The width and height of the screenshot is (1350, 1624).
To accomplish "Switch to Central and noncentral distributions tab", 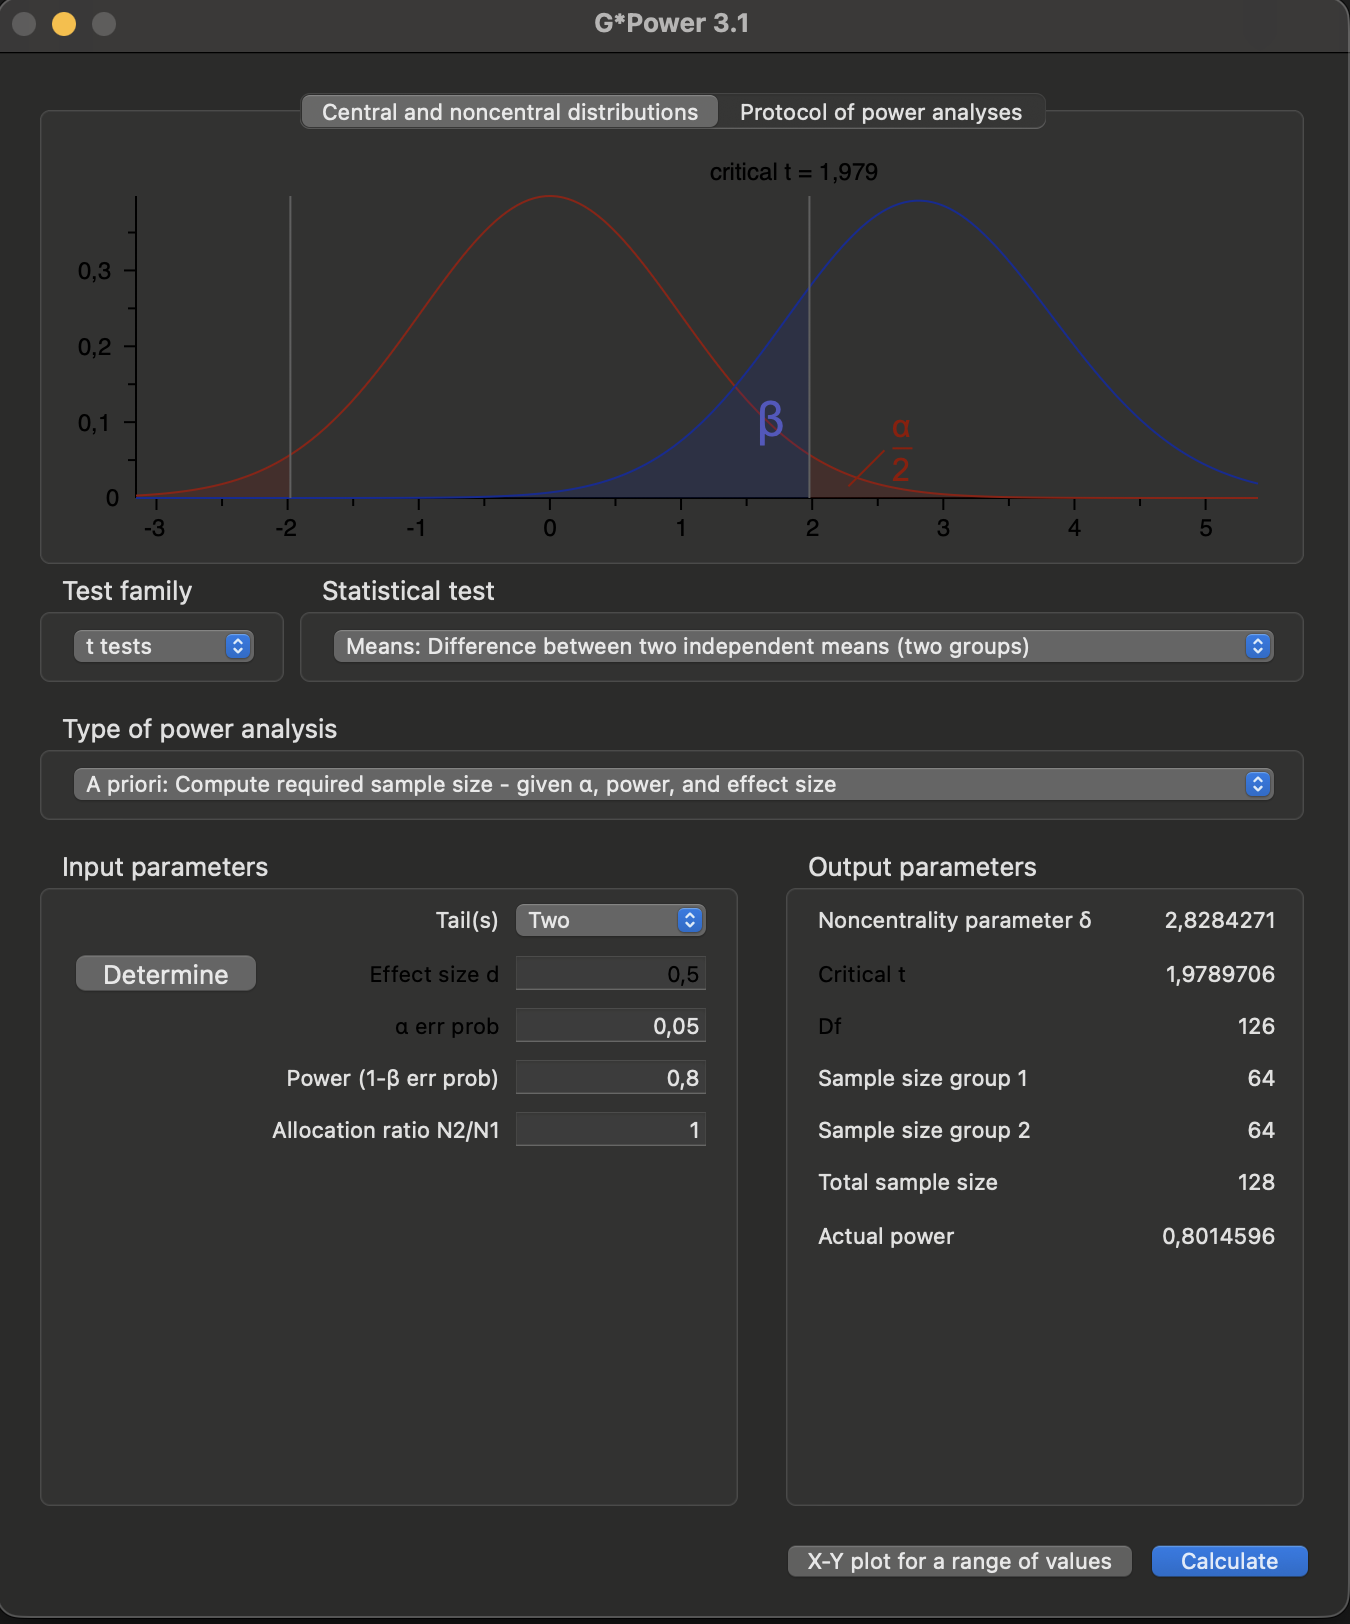I will coord(510,112).
